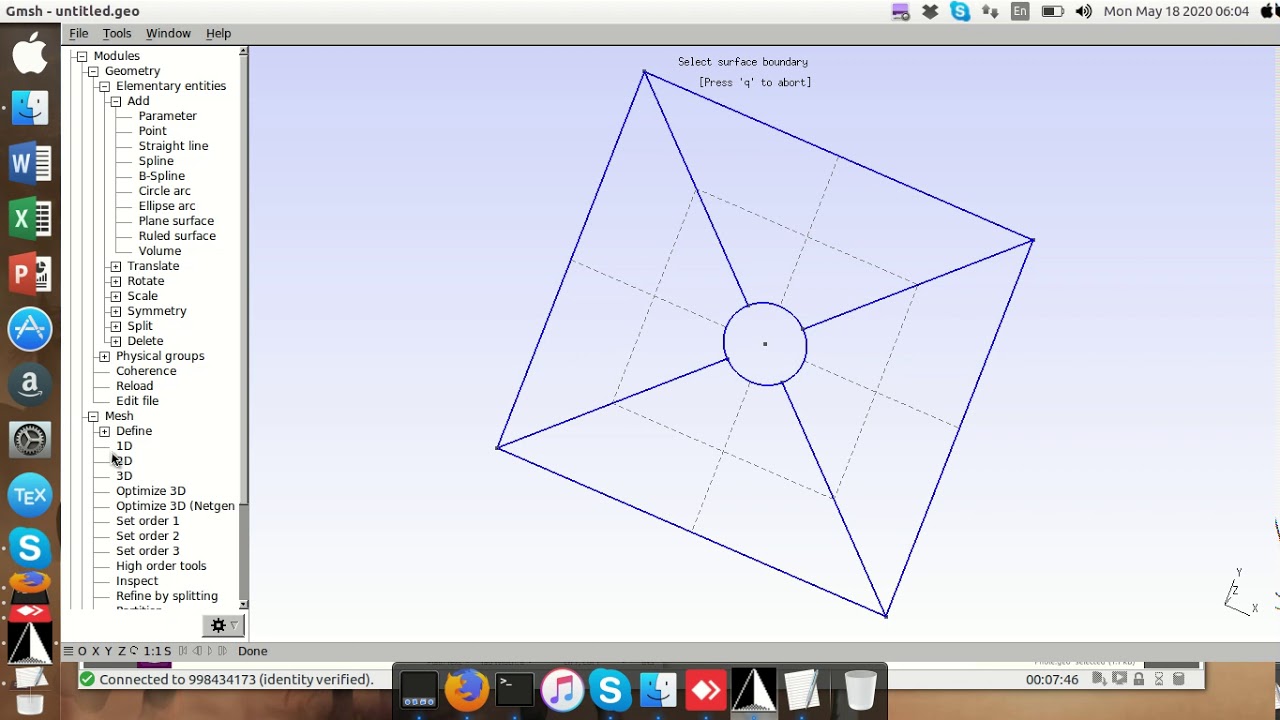Click the rotate view icon in status bar
The width and height of the screenshot is (1280, 720).
[x=134, y=651]
